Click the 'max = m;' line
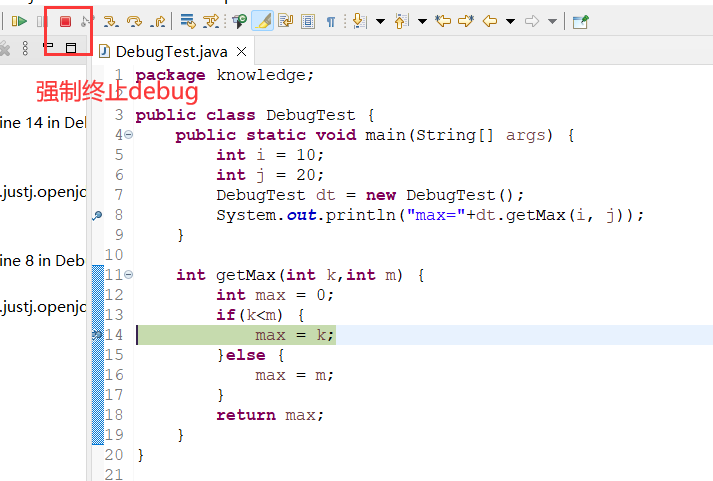This screenshot has width=713, height=481. click(x=295, y=375)
